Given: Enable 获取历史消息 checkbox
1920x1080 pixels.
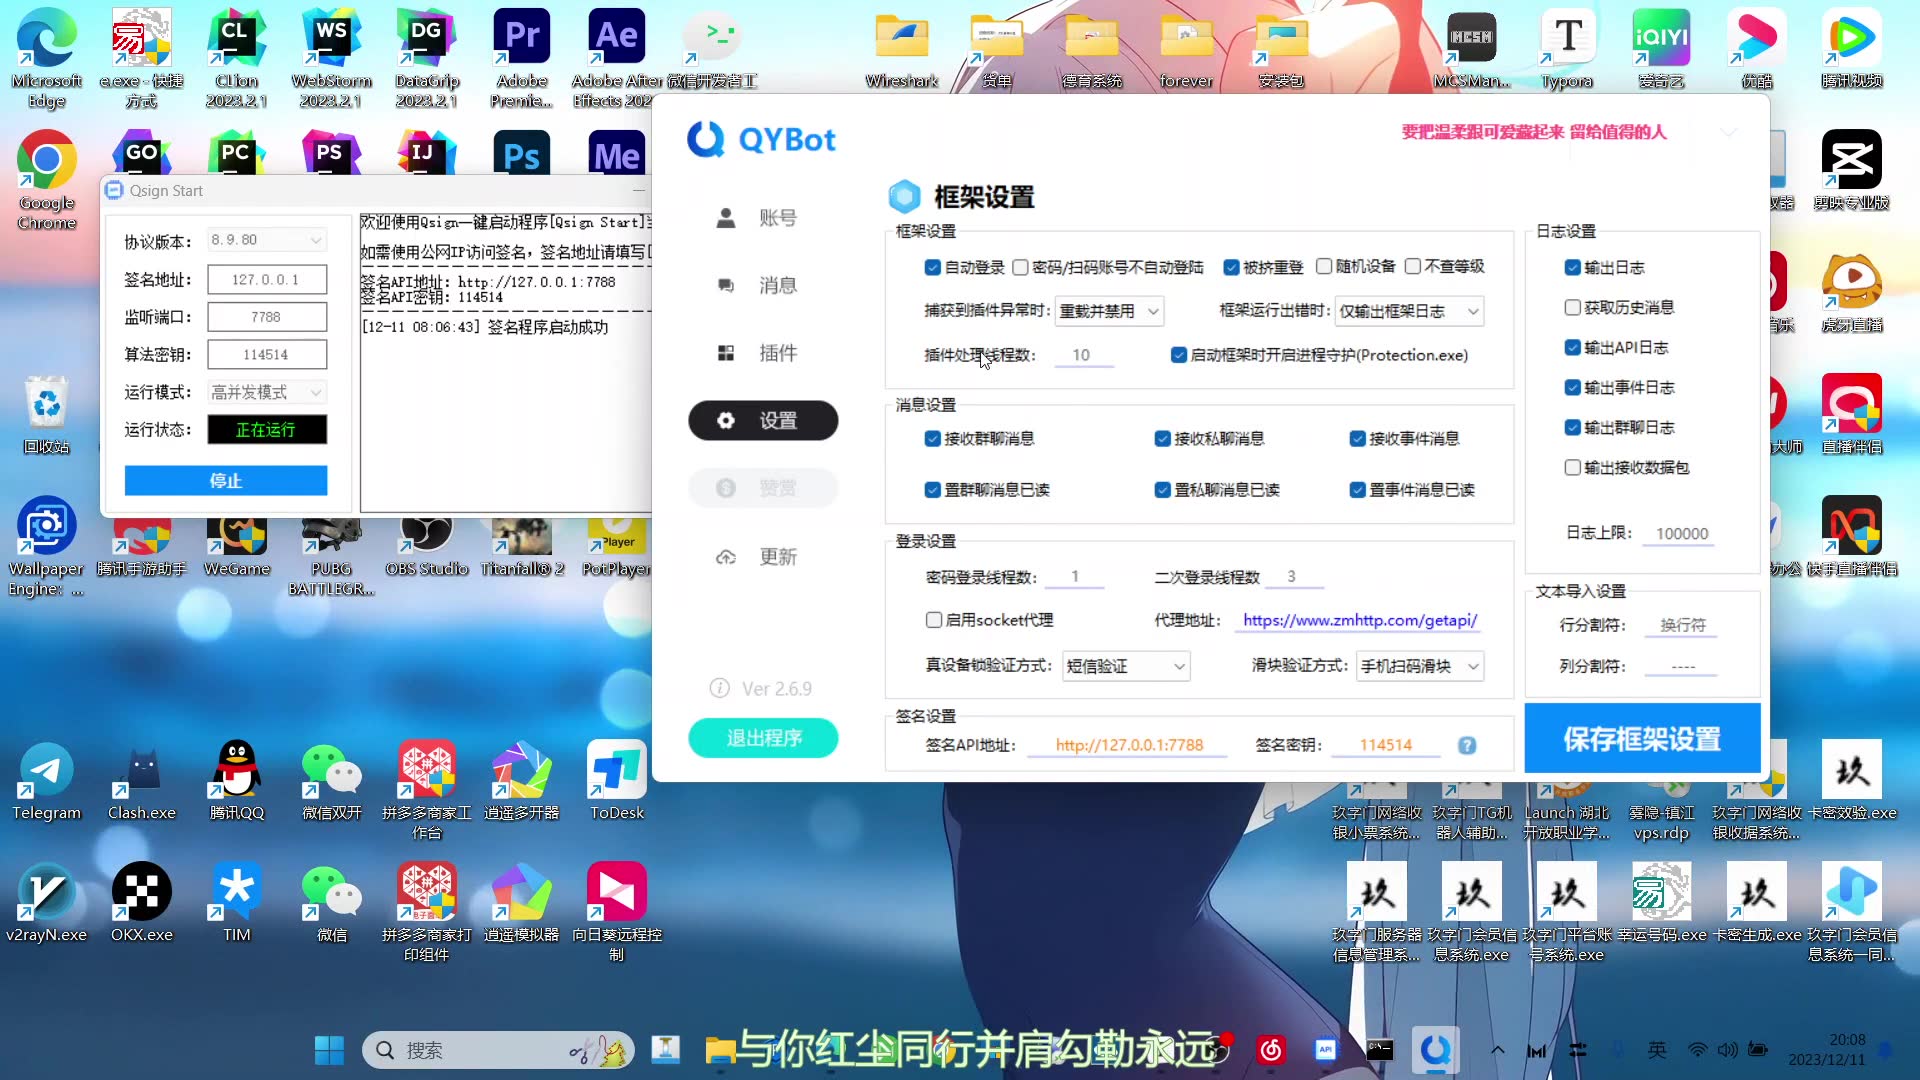Looking at the screenshot, I should (x=1572, y=308).
